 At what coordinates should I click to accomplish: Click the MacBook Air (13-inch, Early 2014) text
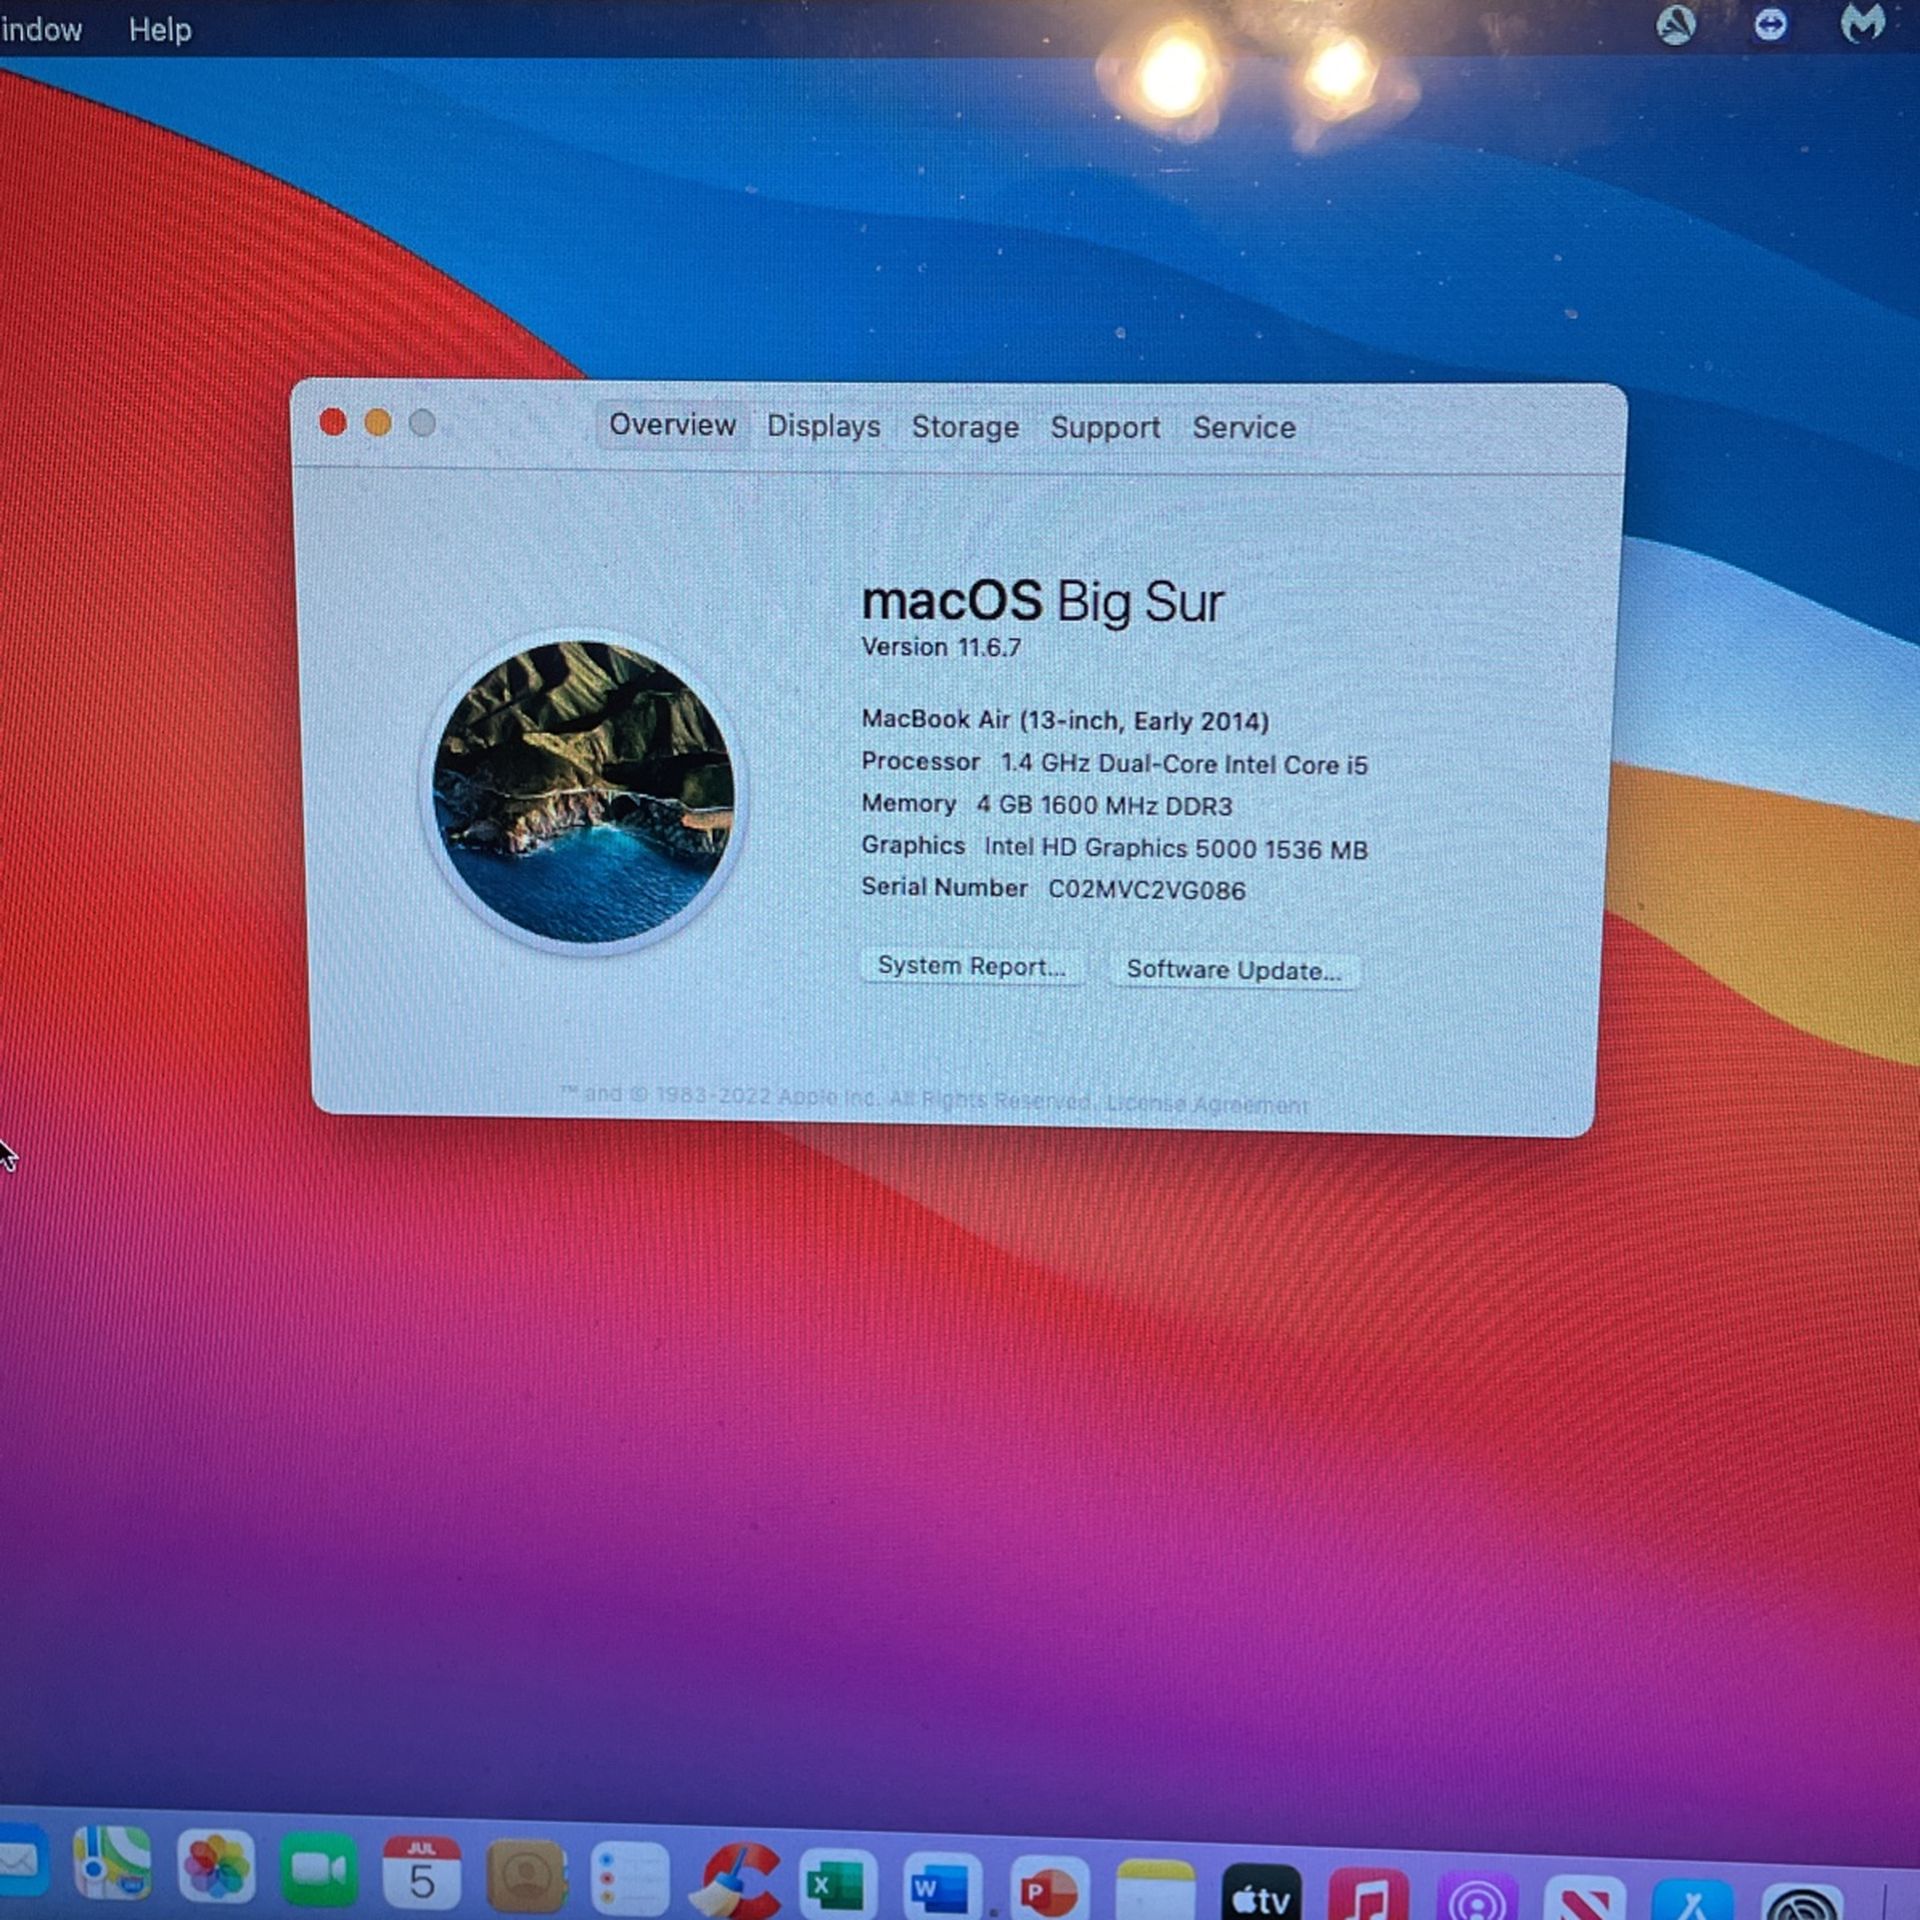coord(1065,721)
